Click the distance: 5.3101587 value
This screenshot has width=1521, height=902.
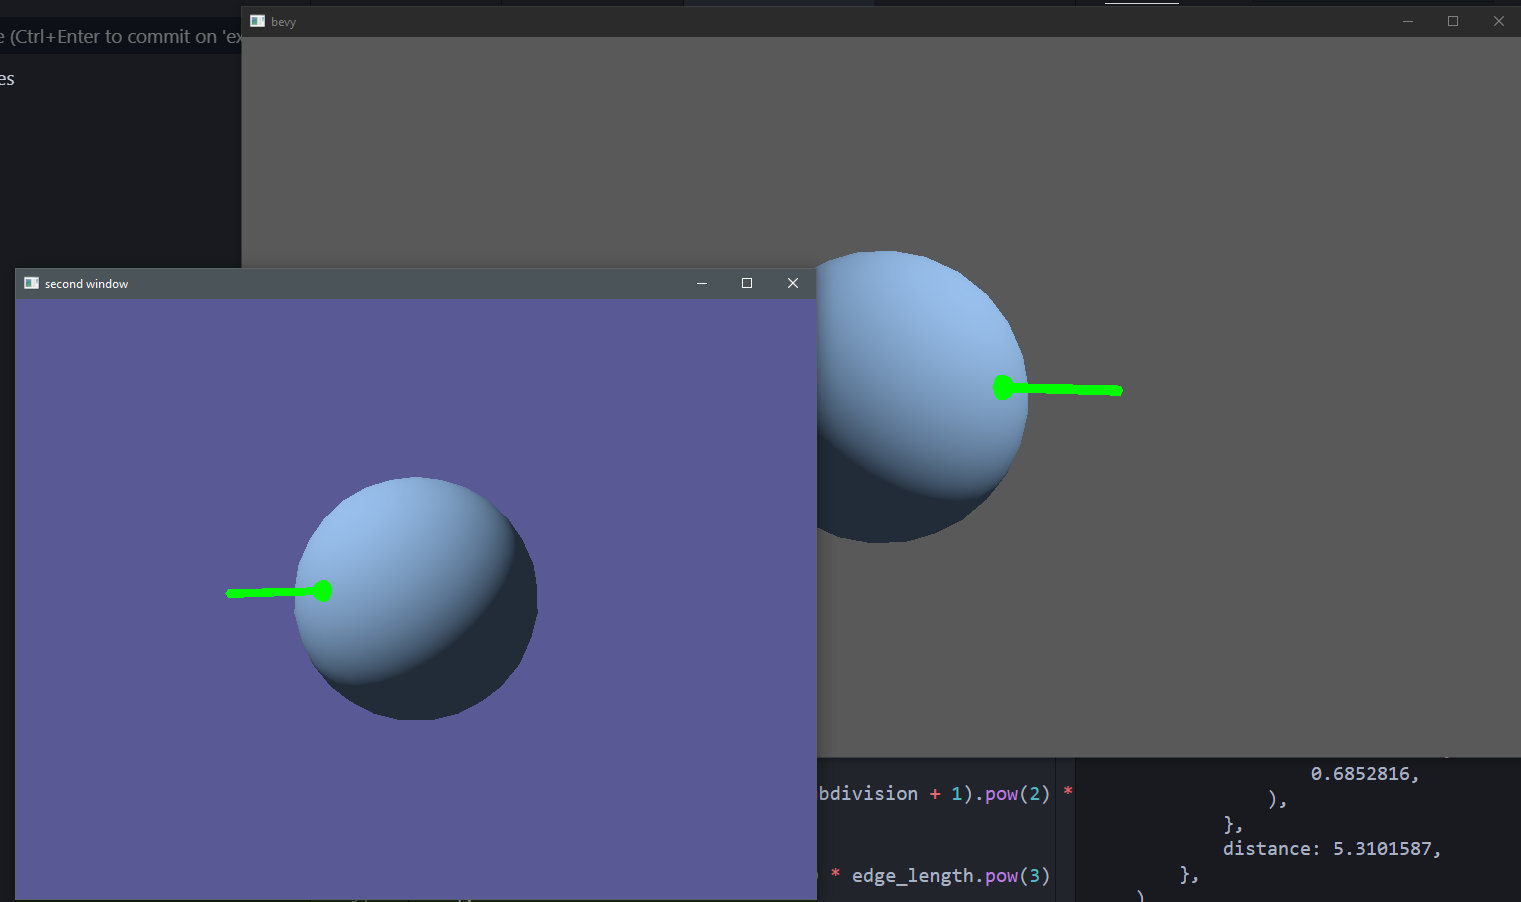1330,848
